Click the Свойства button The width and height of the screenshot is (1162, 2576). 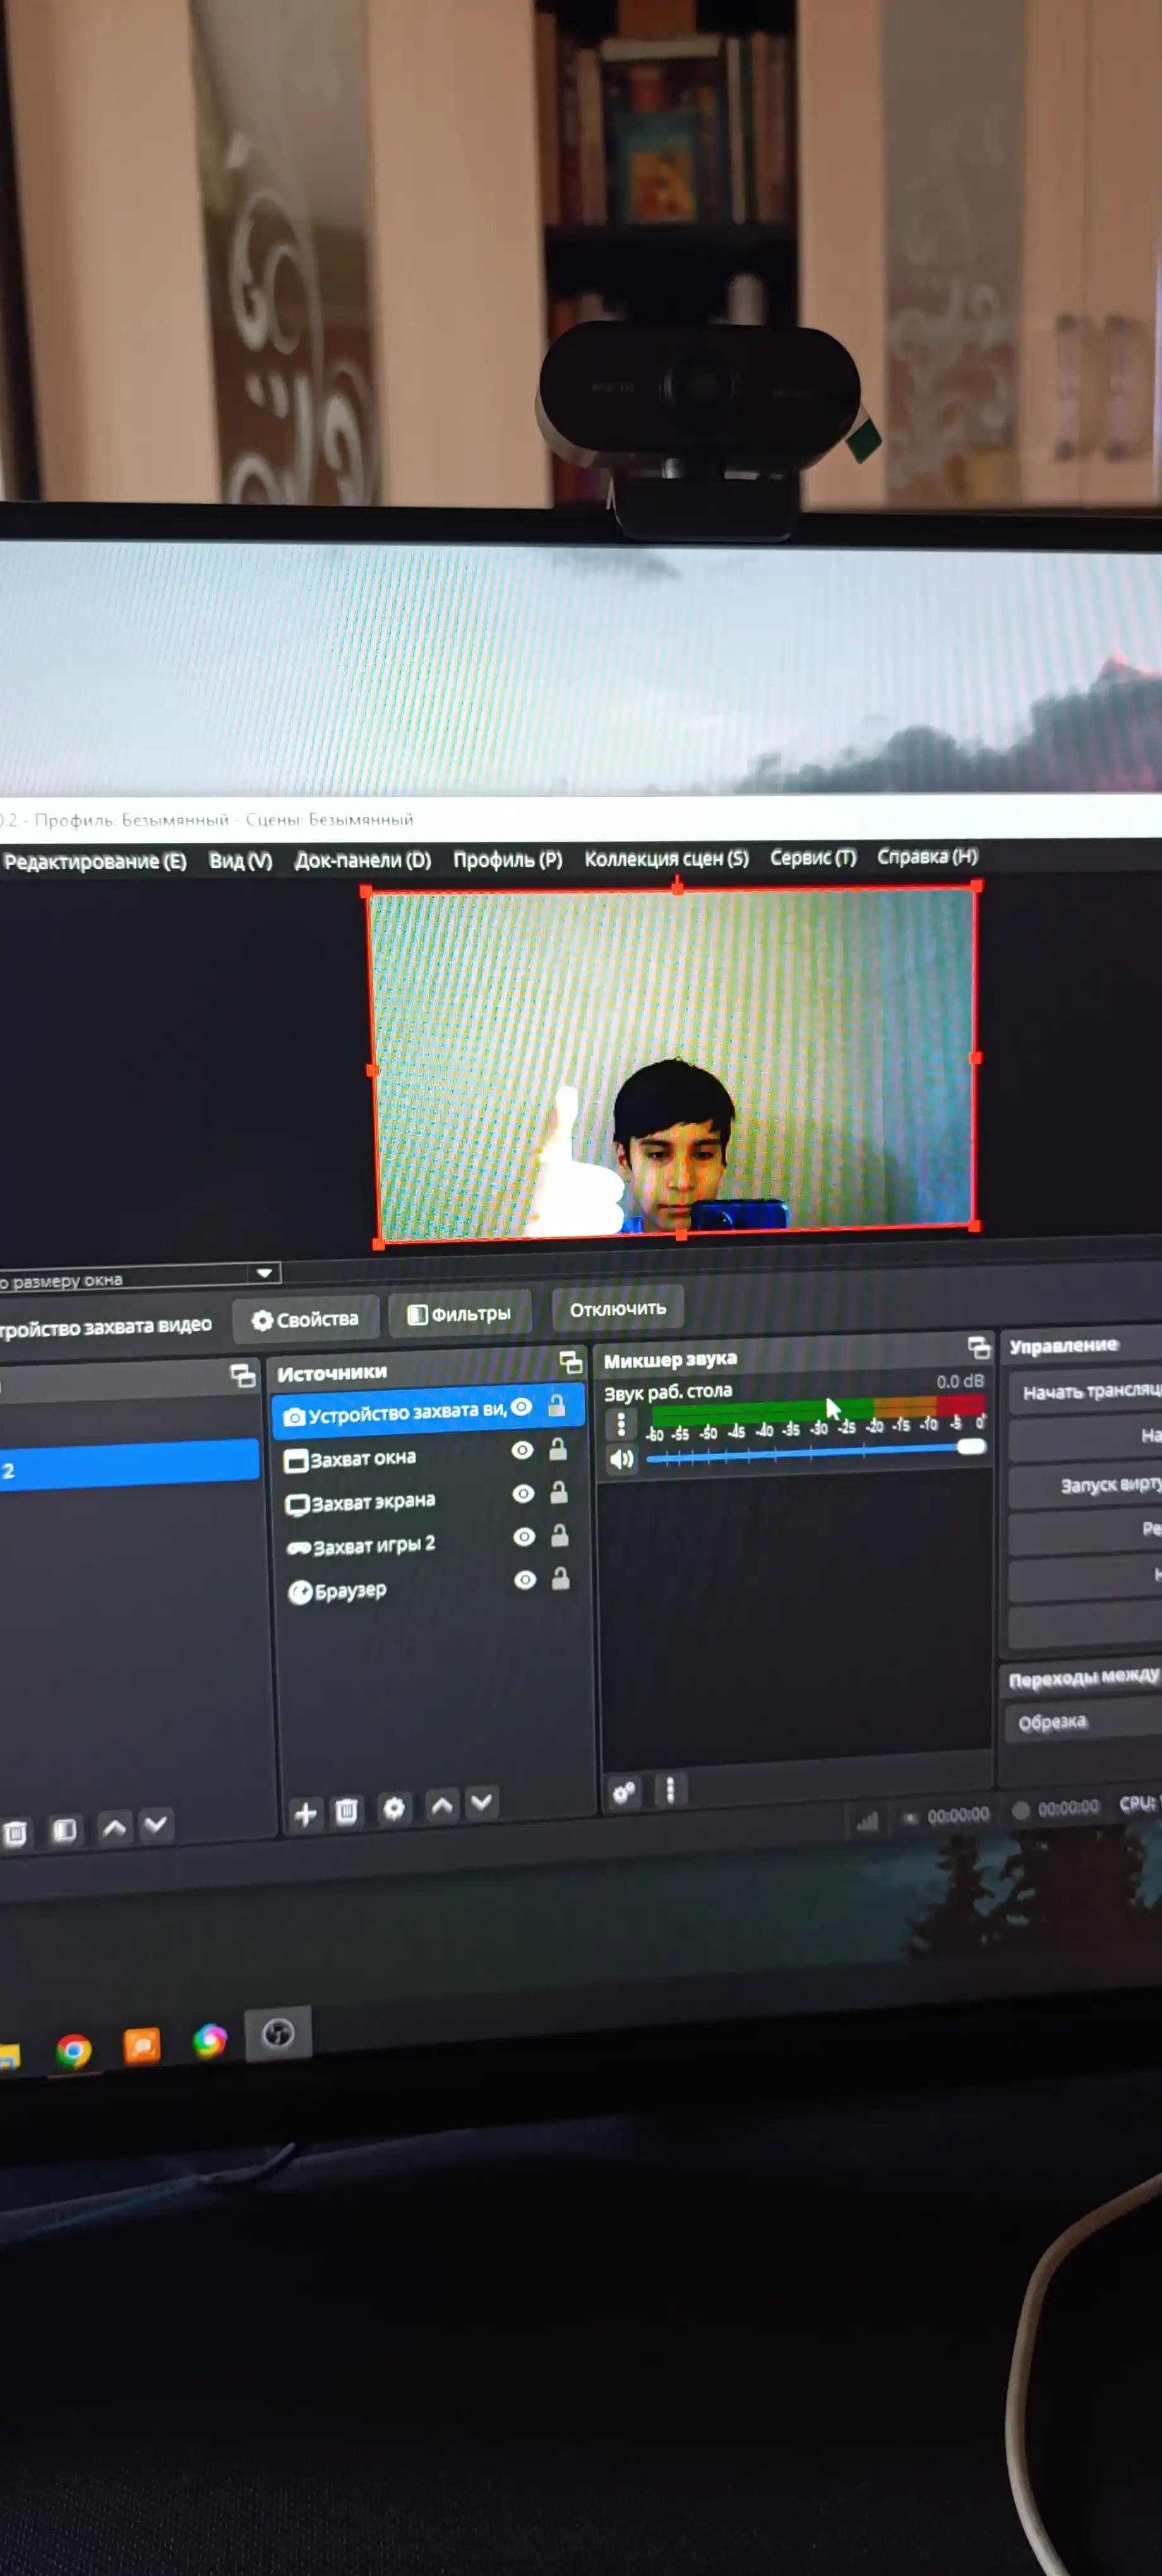coord(306,1320)
